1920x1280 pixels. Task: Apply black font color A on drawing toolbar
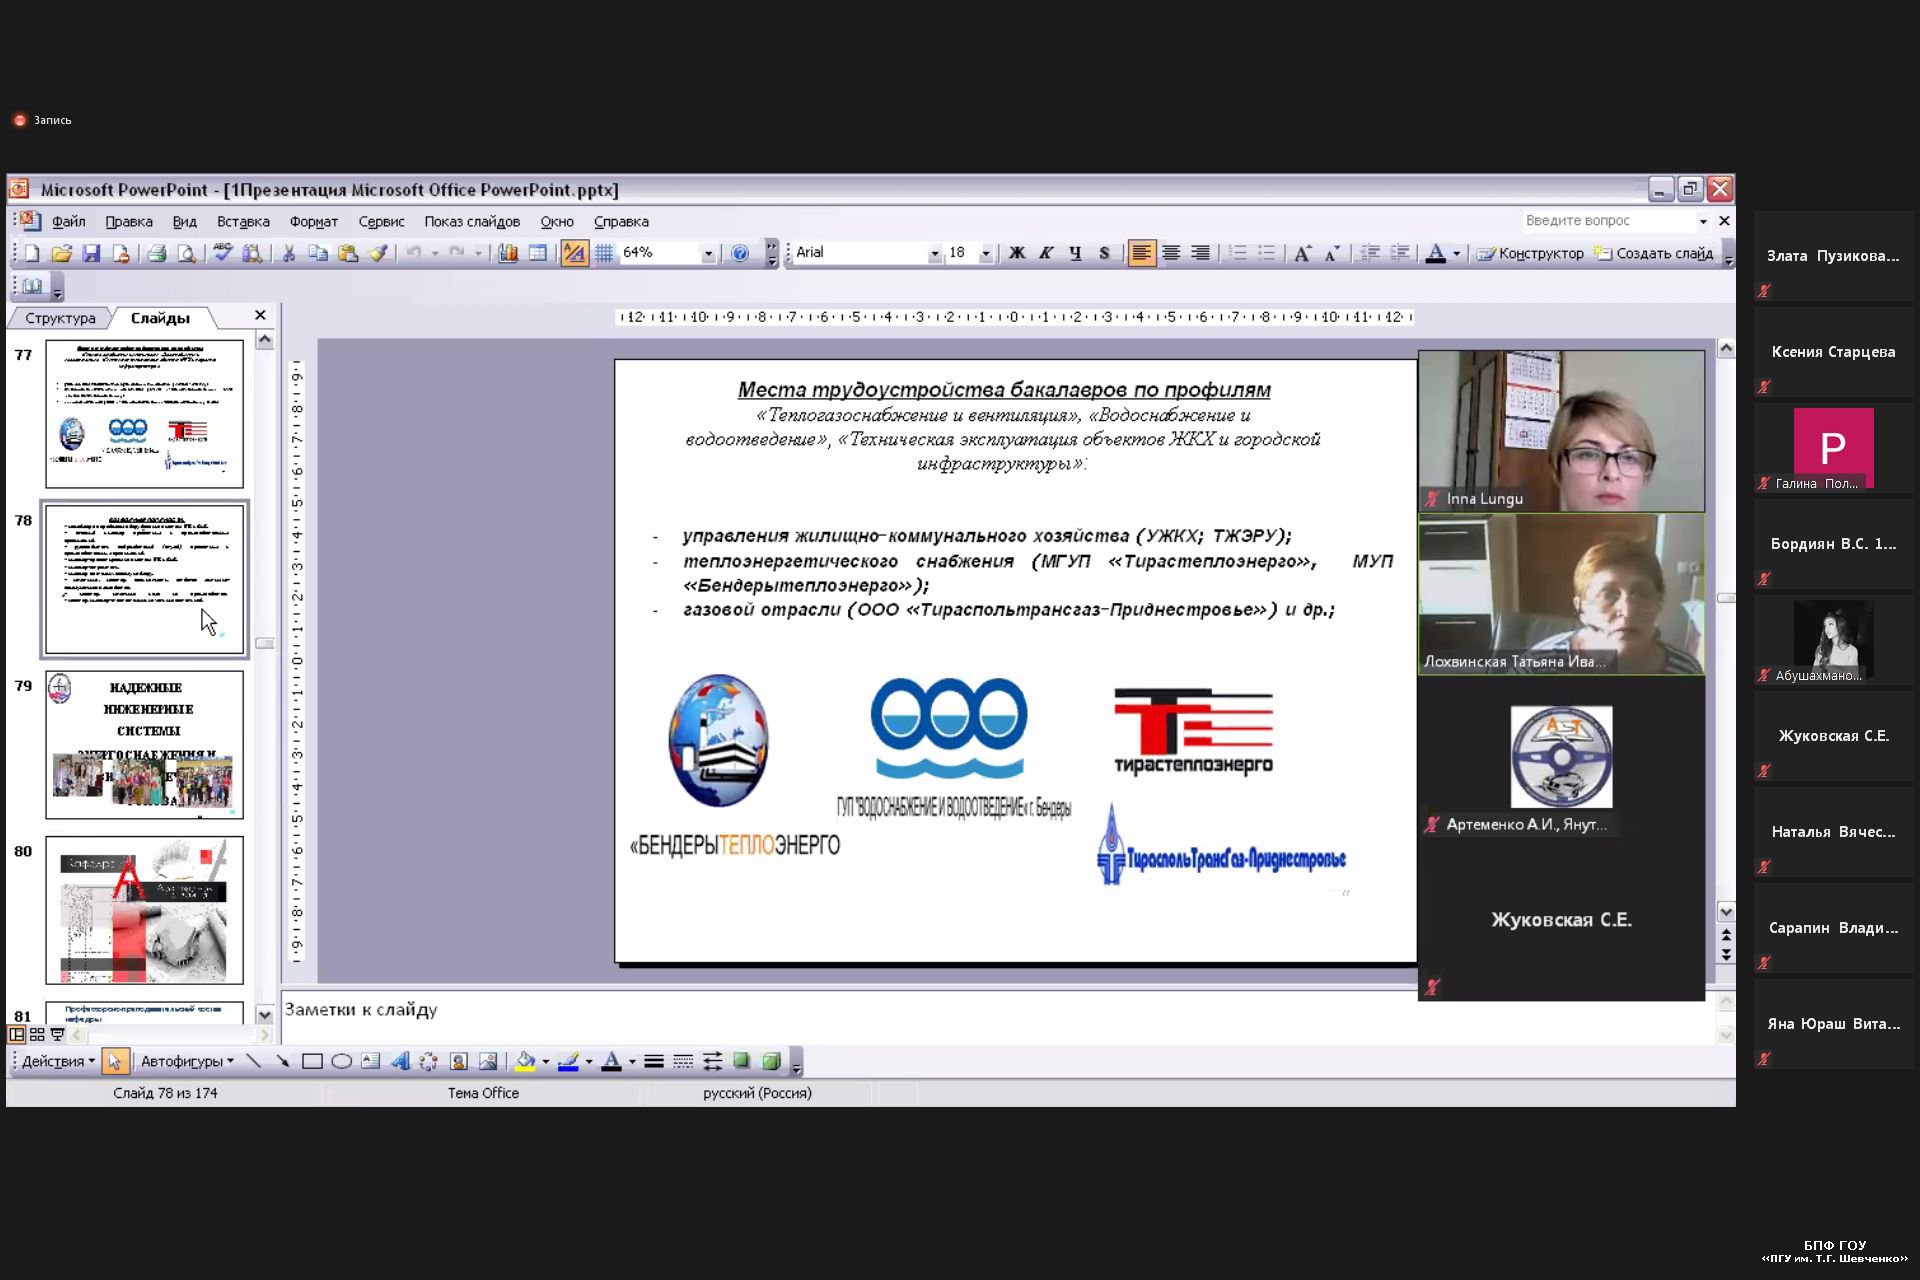[x=612, y=1061]
